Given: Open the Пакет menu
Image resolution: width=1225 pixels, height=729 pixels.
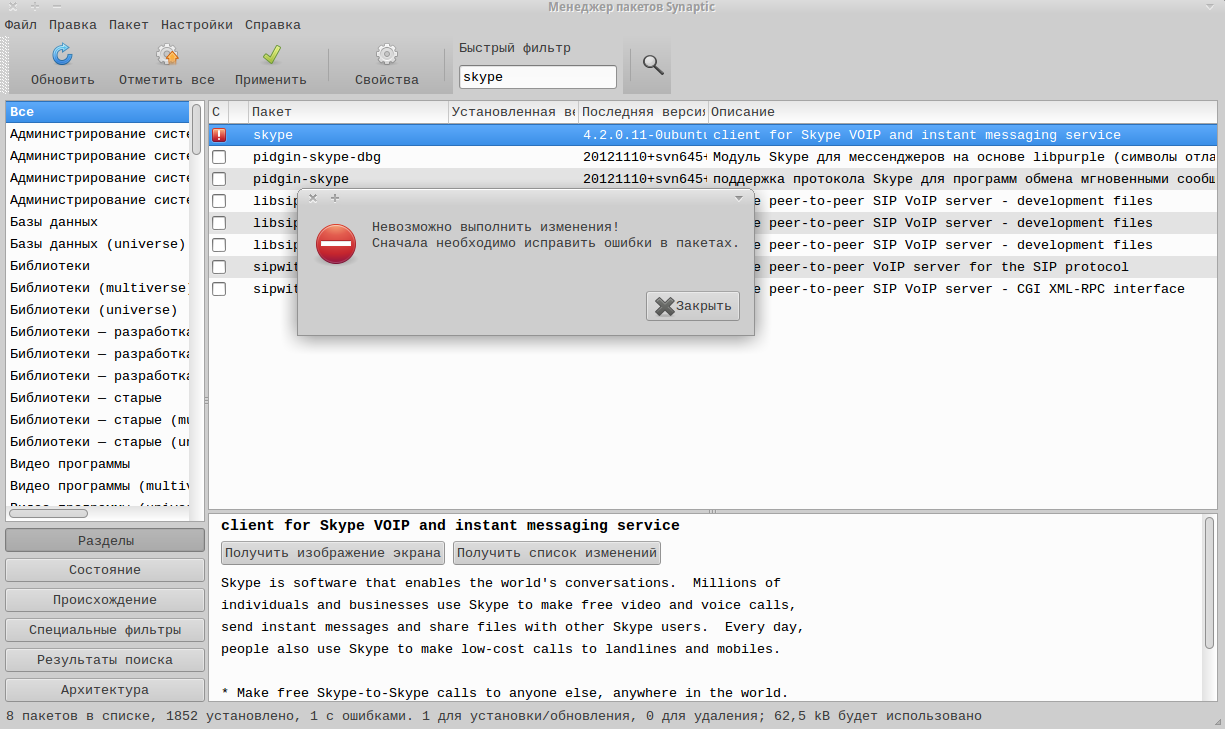Looking at the screenshot, I should tap(128, 24).
